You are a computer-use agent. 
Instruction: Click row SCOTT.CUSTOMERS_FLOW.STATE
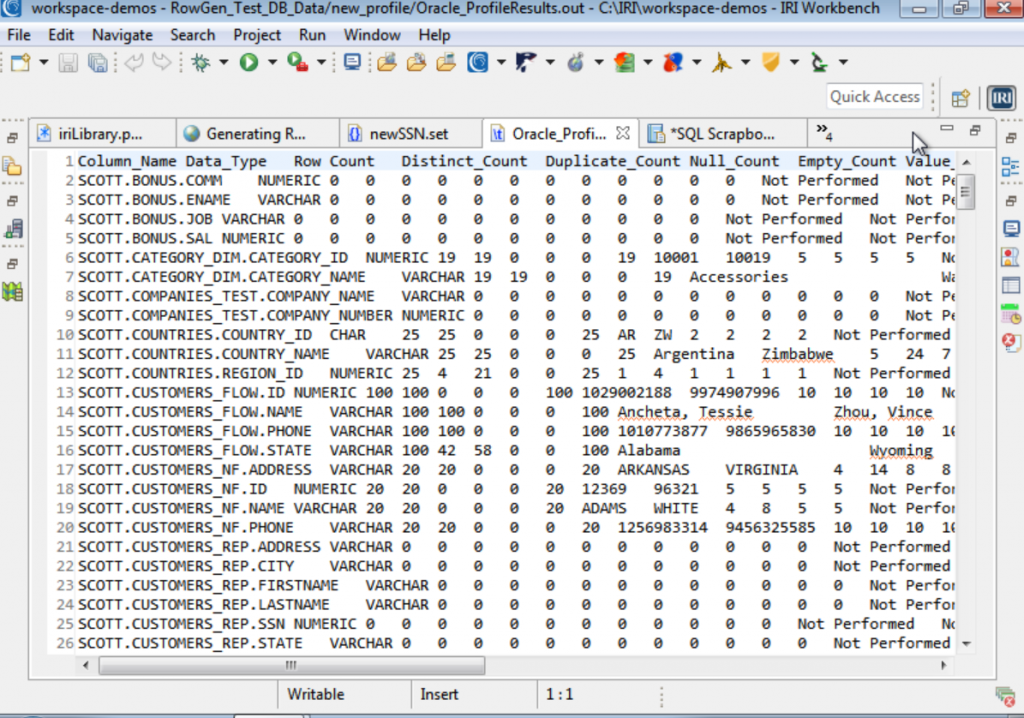click(x=516, y=451)
